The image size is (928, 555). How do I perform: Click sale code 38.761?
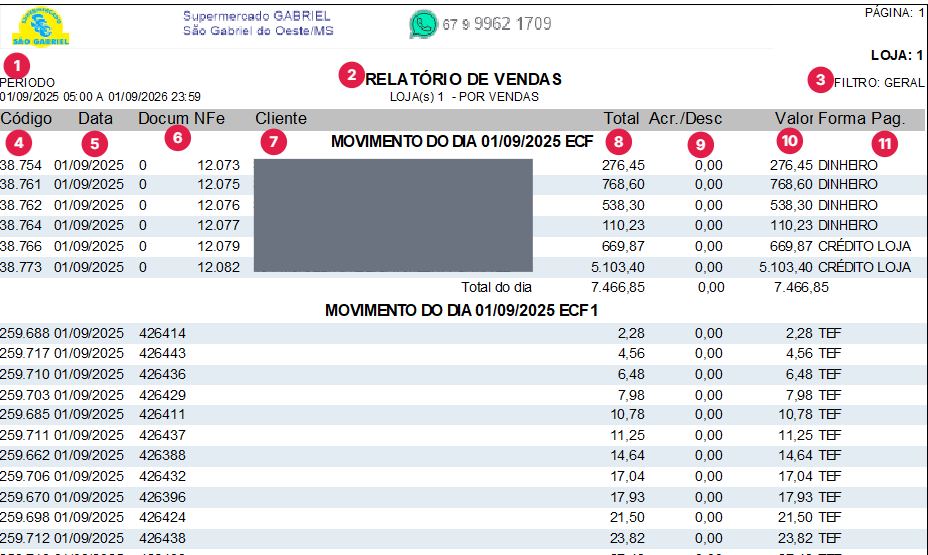pos(21,185)
